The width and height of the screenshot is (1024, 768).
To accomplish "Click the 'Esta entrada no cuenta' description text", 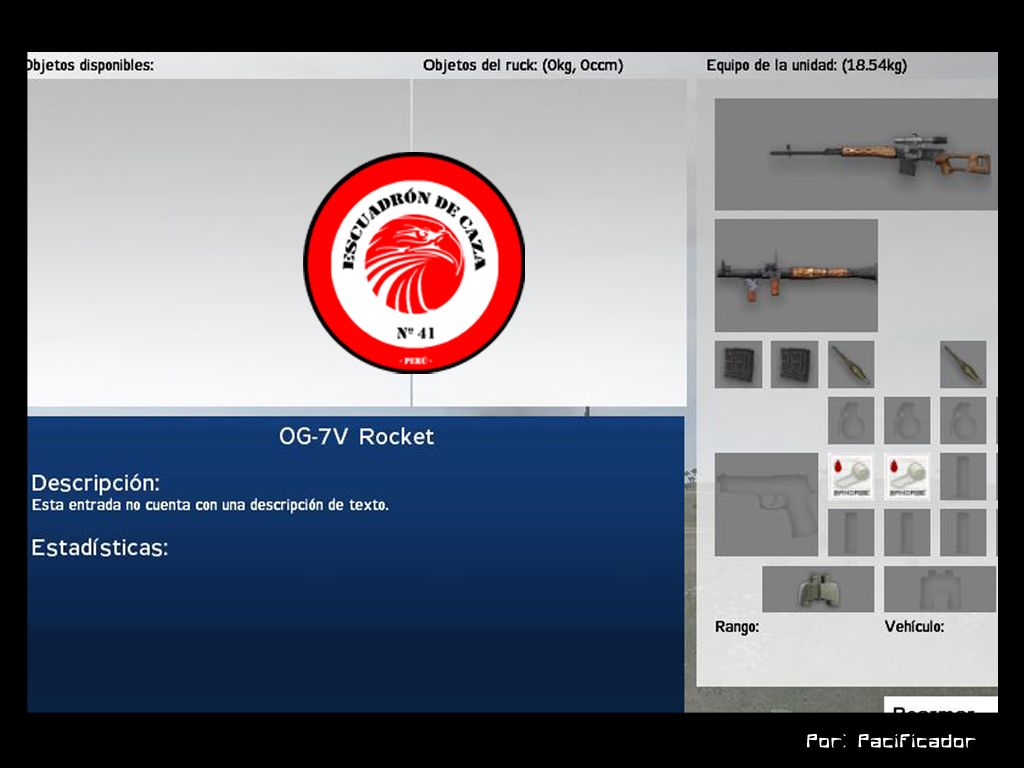I will point(210,505).
